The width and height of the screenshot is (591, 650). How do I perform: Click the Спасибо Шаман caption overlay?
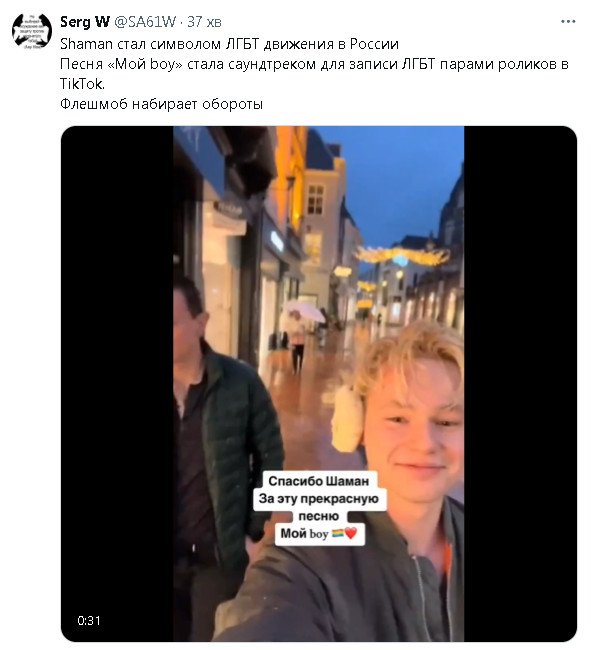pos(318,481)
